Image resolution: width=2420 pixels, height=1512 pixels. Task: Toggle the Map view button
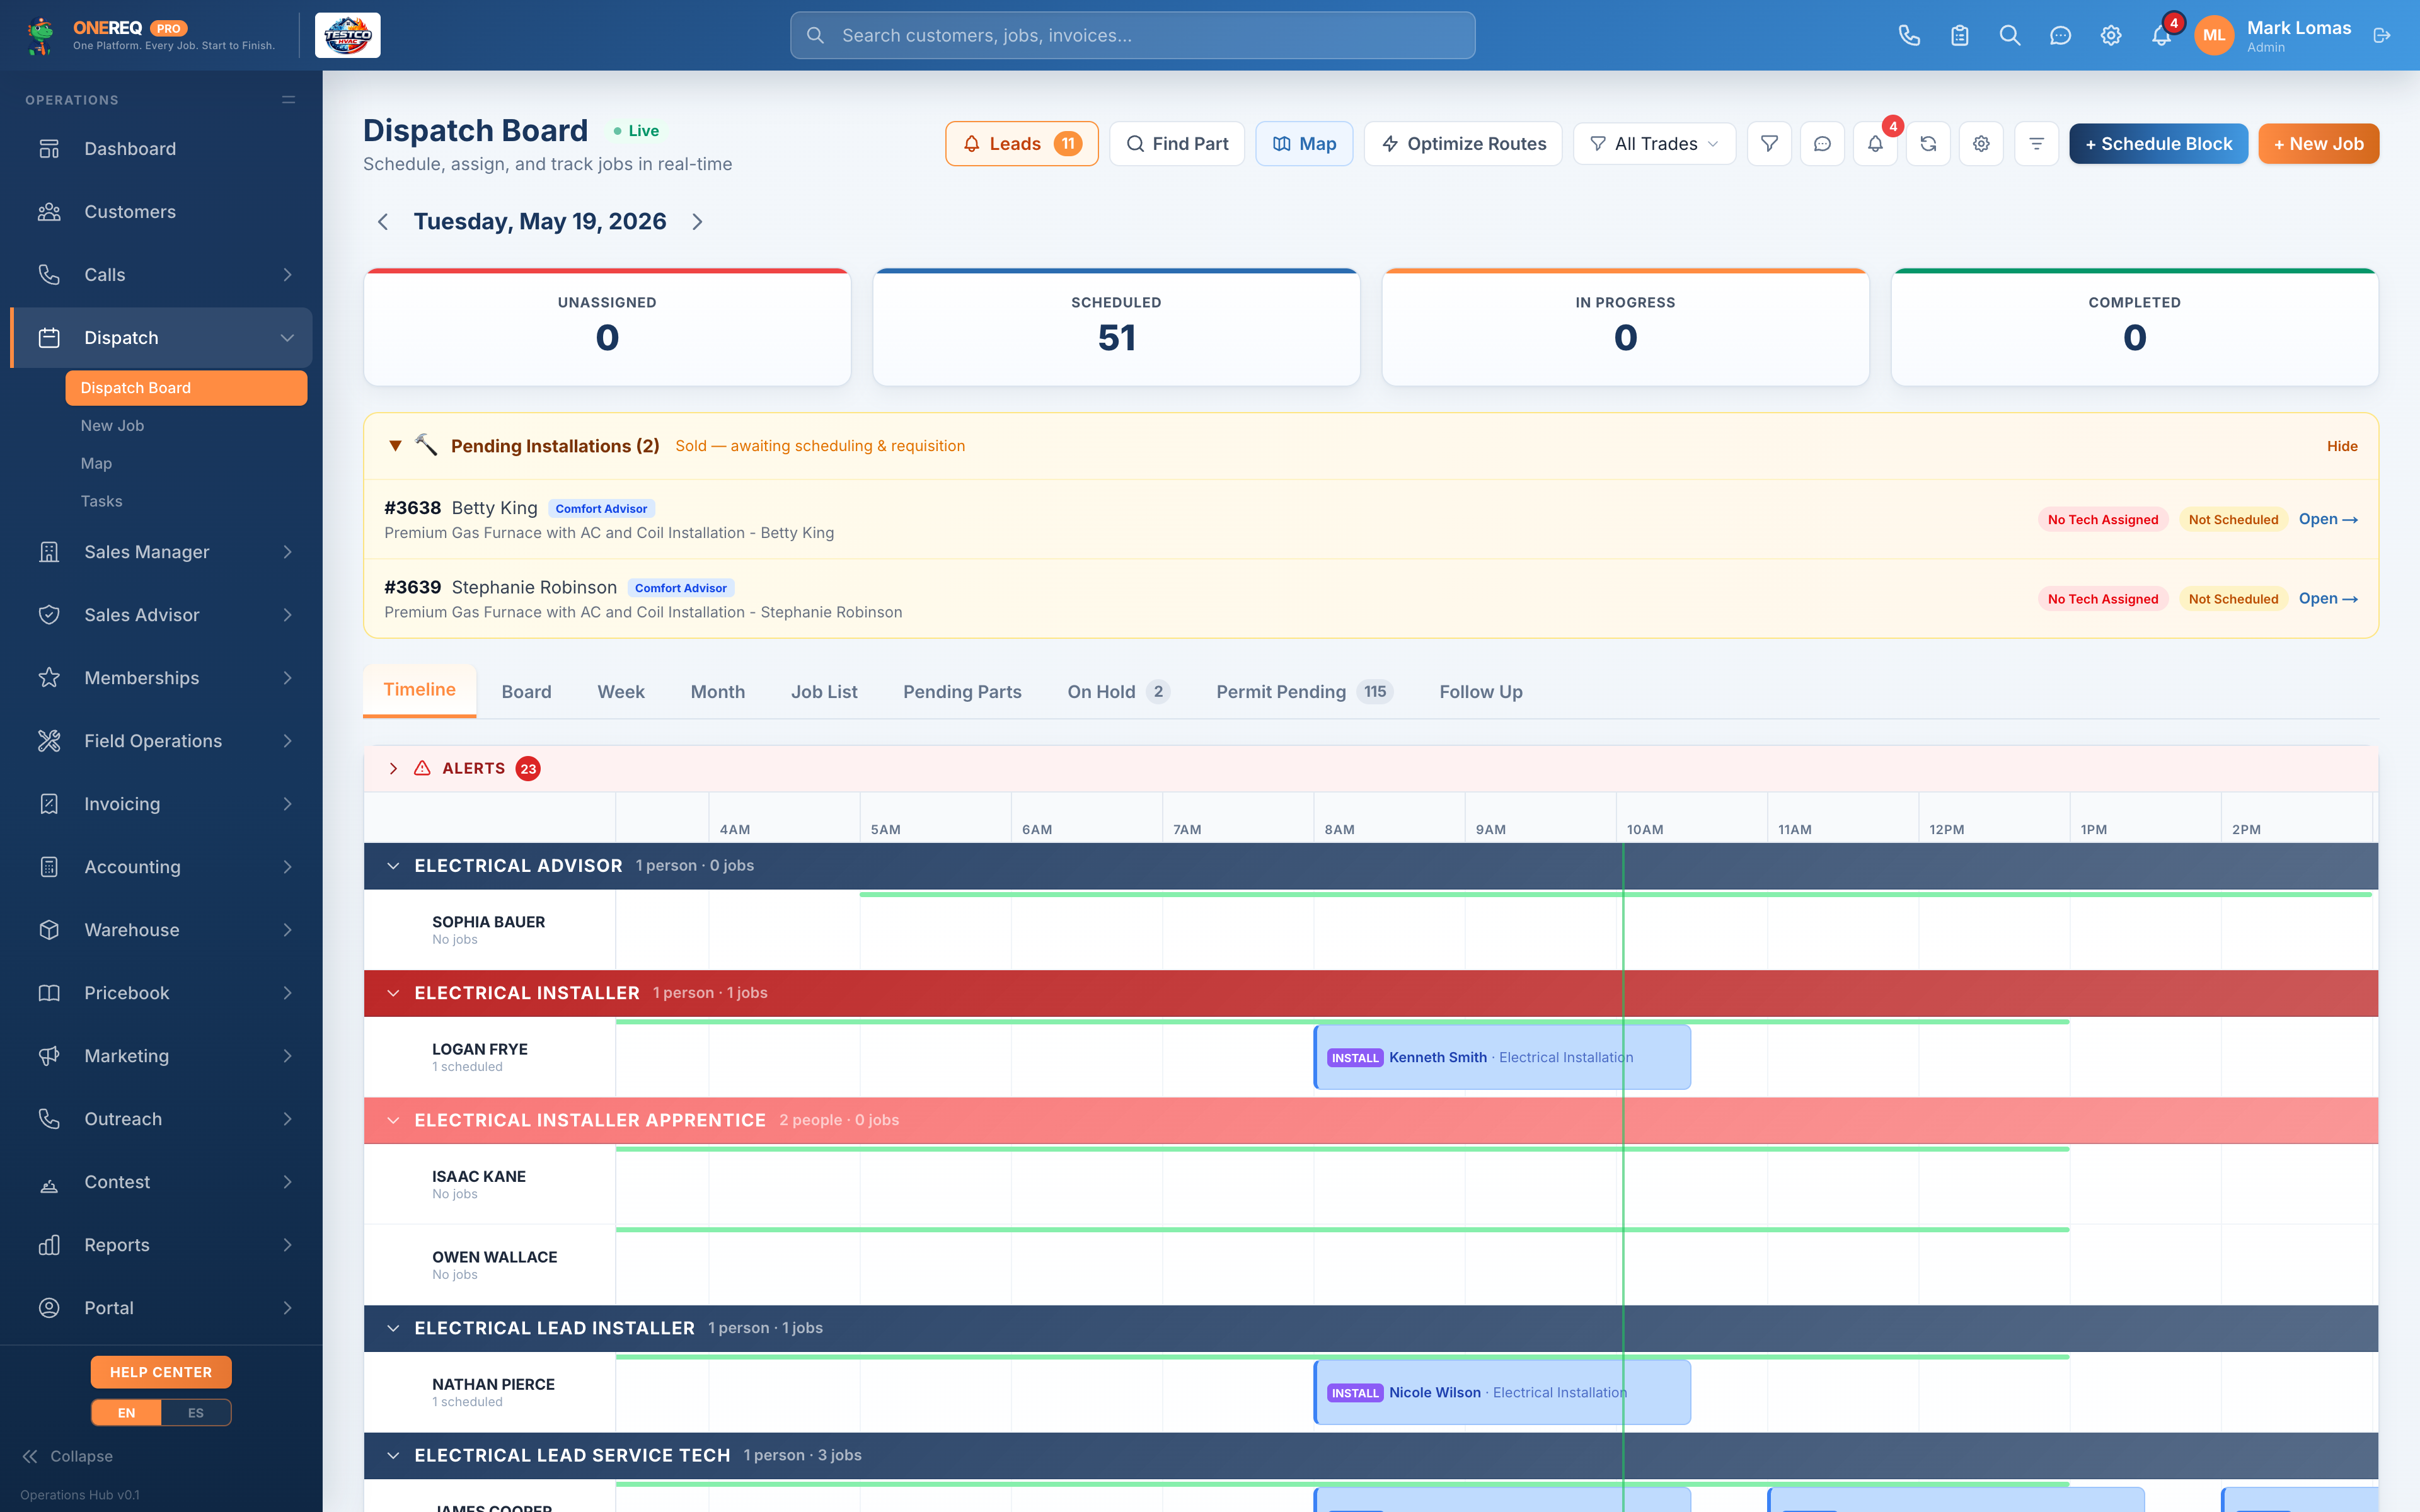1304,144
